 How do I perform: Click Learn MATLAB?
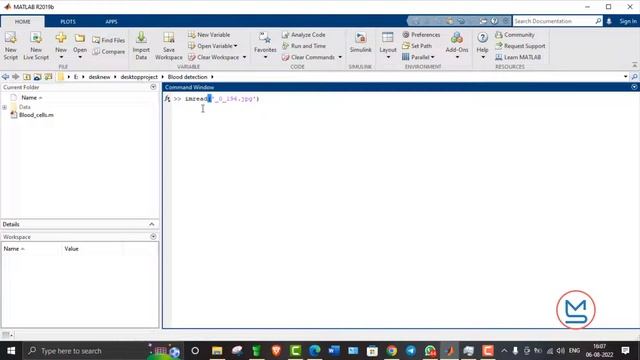click(518, 57)
